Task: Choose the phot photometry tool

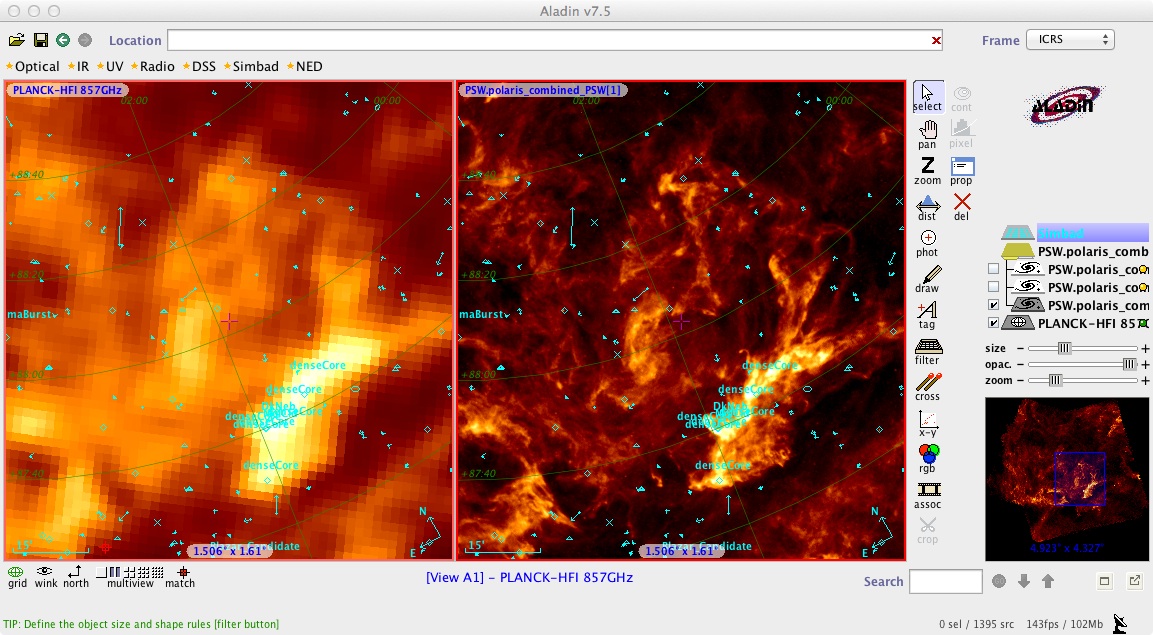Action: coord(927,242)
